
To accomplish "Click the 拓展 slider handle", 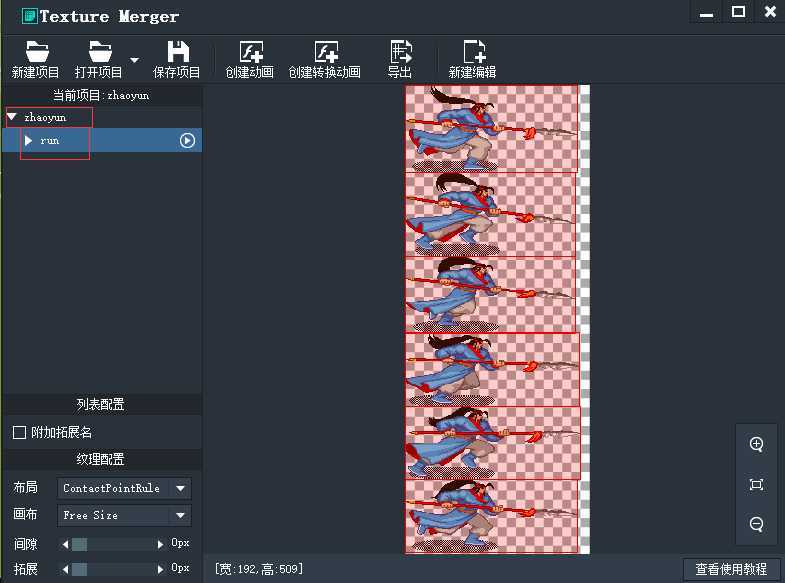I will point(80,569).
